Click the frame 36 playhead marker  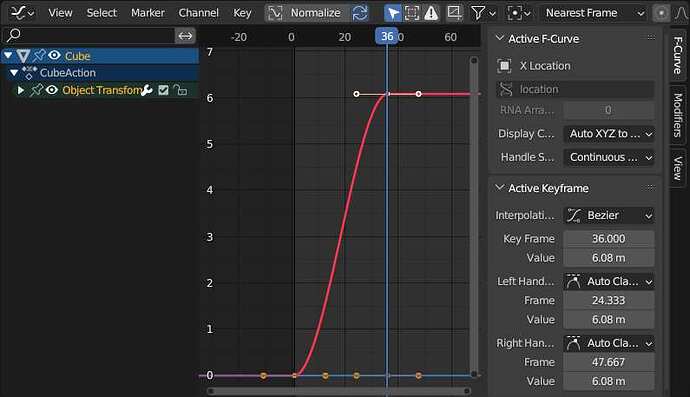(386, 36)
